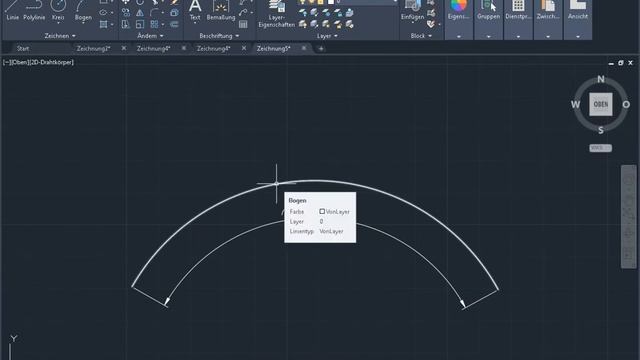Screen dimensions: 640x360
Task: Click N on the ViewCube compass
Action: [601, 79]
